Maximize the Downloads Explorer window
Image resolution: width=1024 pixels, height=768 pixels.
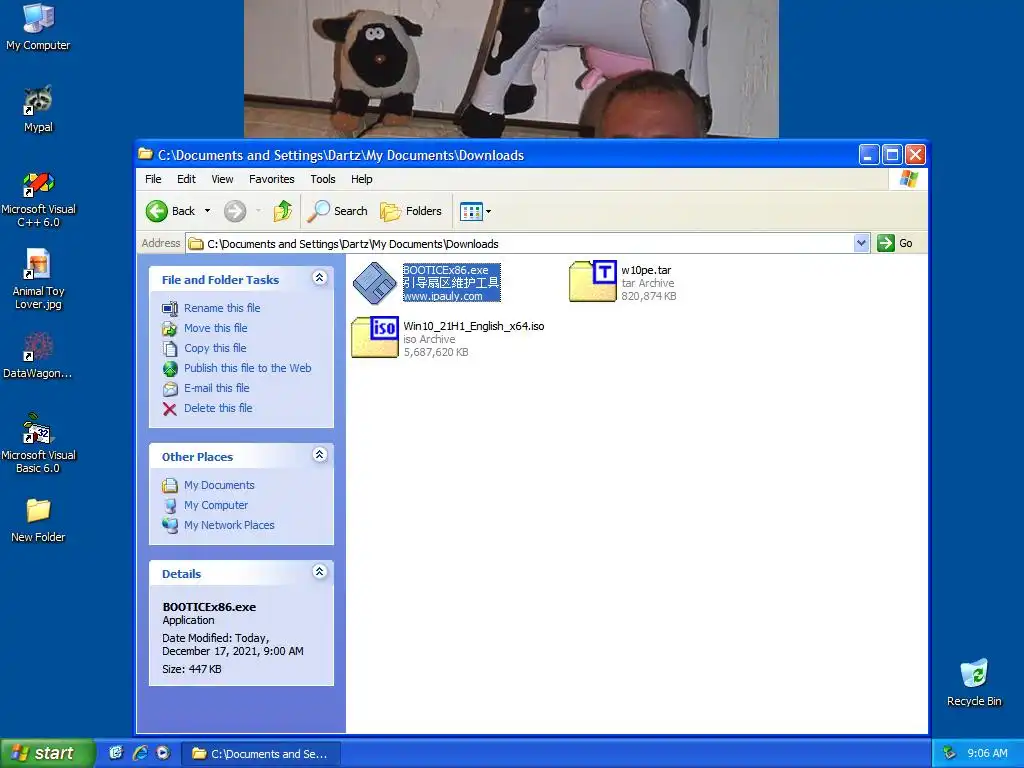pyautogui.click(x=892, y=155)
